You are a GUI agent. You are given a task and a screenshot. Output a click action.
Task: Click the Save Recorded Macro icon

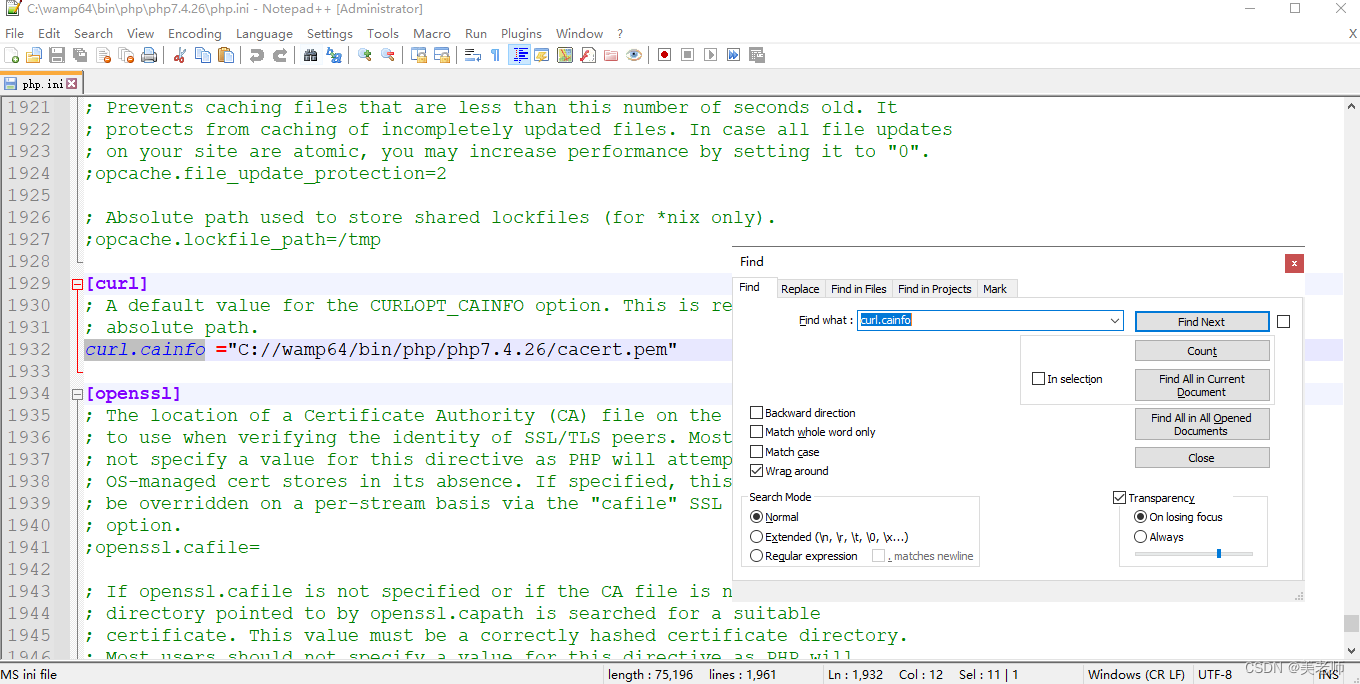point(756,55)
